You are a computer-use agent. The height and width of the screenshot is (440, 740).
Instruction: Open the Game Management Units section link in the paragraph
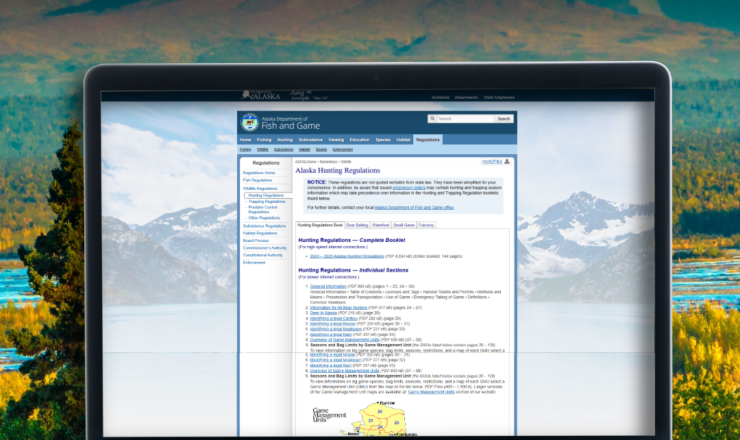point(431,392)
